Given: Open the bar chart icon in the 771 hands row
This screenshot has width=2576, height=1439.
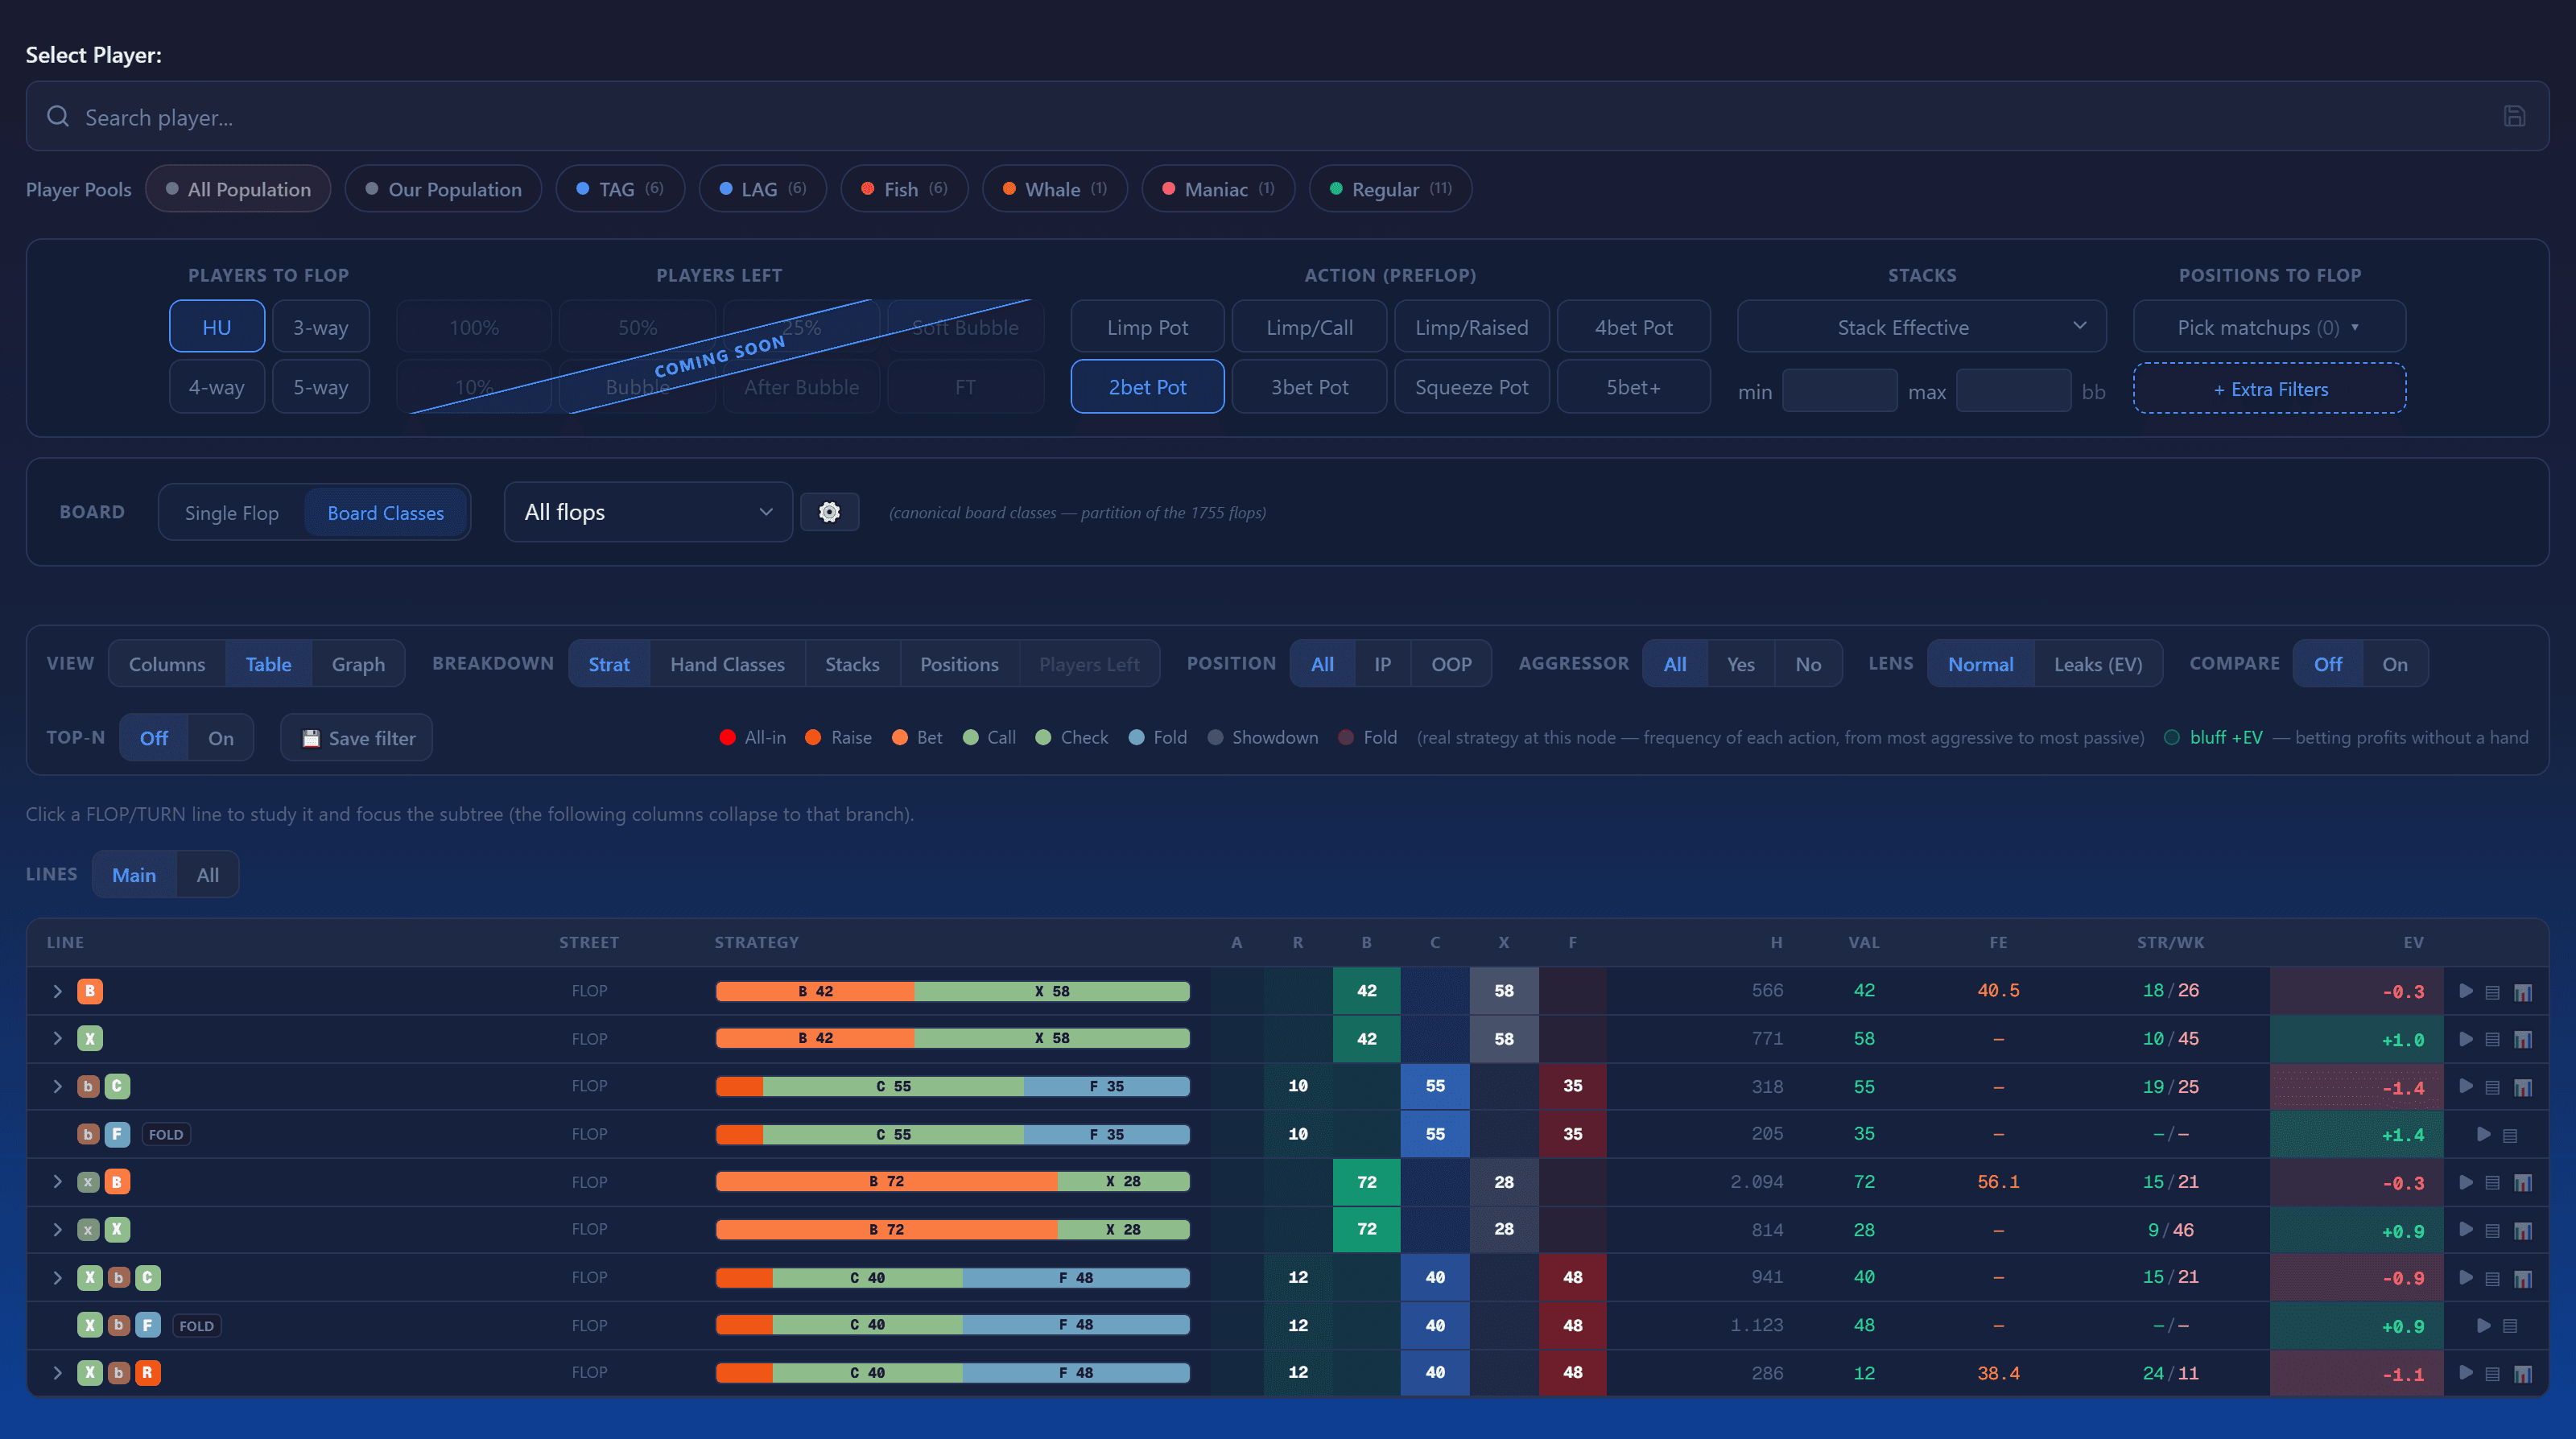Looking at the screenshot, I should point(2523,1040).
